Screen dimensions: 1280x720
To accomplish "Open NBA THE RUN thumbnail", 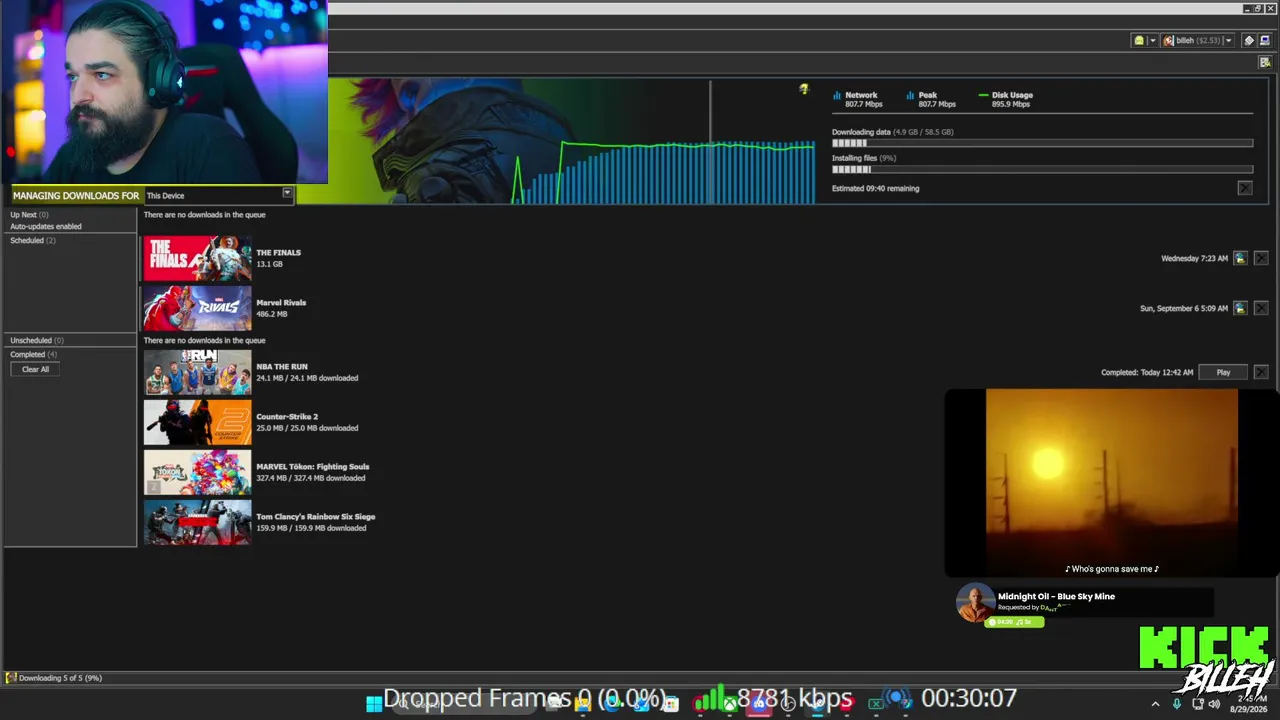I will tap(198, 372).
